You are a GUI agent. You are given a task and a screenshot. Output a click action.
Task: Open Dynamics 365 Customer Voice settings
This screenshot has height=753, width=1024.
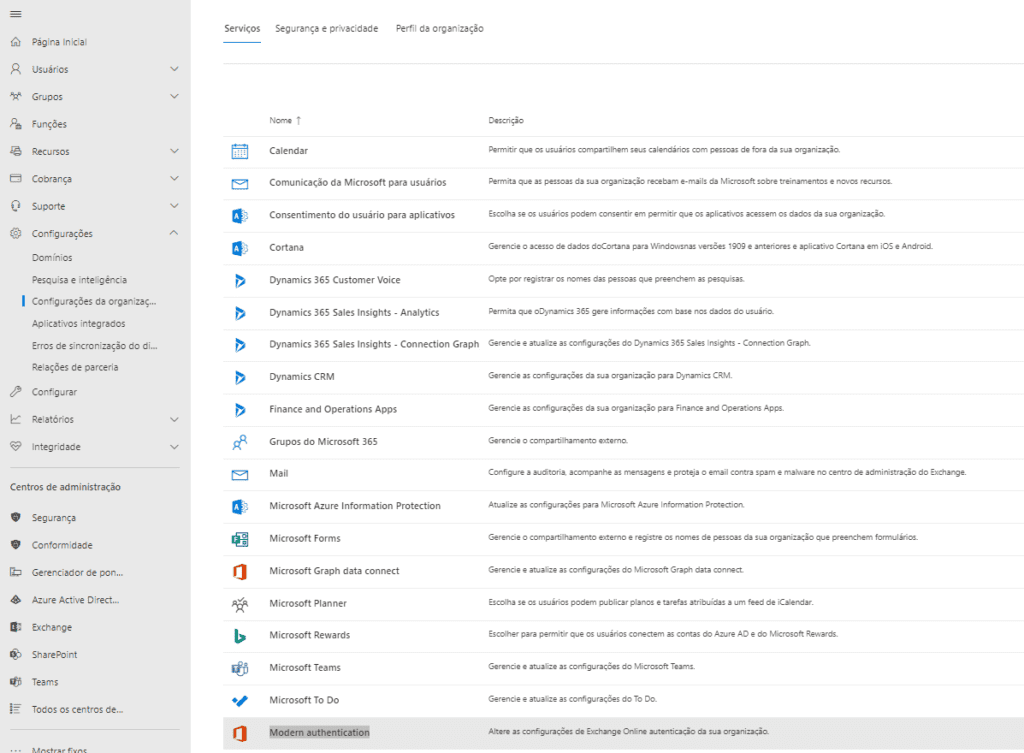point(334,280)
